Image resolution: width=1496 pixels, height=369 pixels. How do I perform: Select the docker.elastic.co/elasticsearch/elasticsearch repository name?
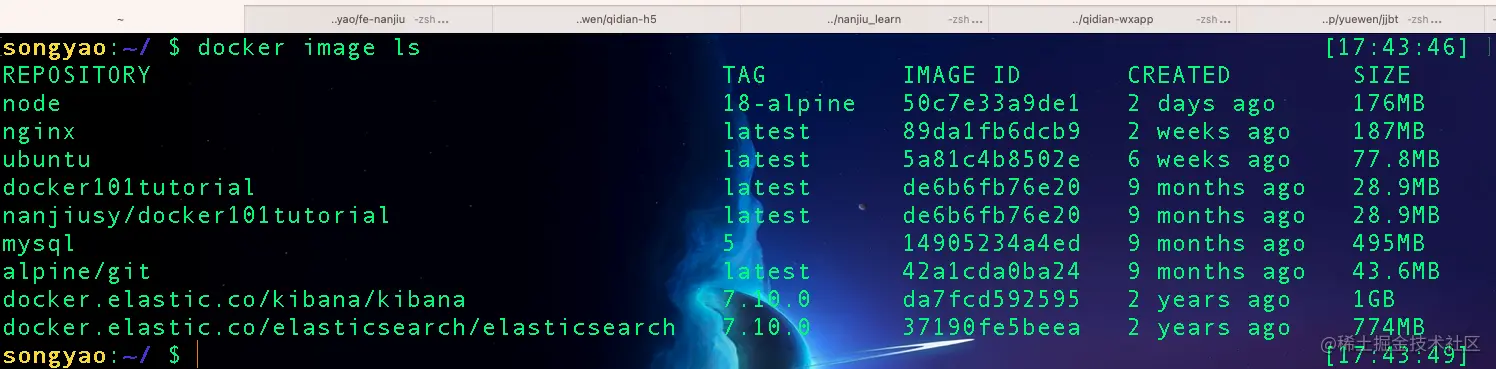tap(339, 327)
